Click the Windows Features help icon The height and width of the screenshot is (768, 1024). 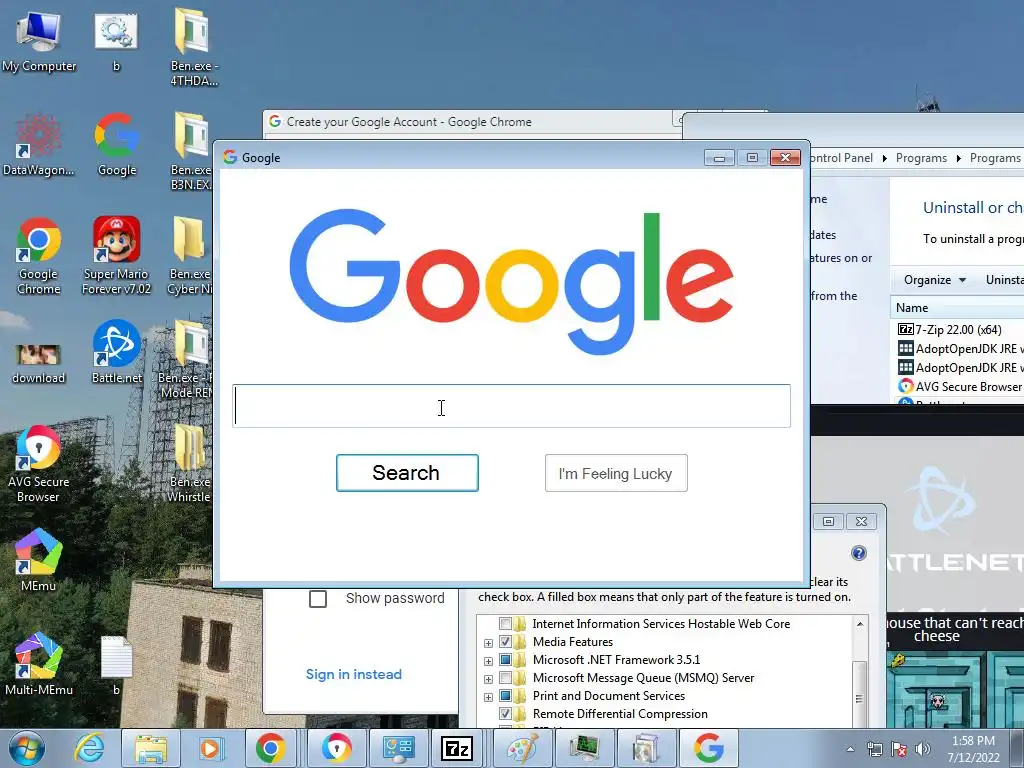point(859,553)
